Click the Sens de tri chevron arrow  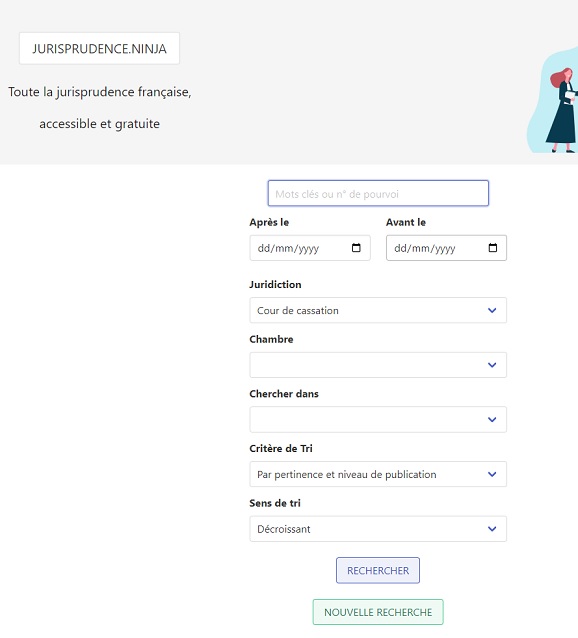pyautogui.click(x=492, y=529)
